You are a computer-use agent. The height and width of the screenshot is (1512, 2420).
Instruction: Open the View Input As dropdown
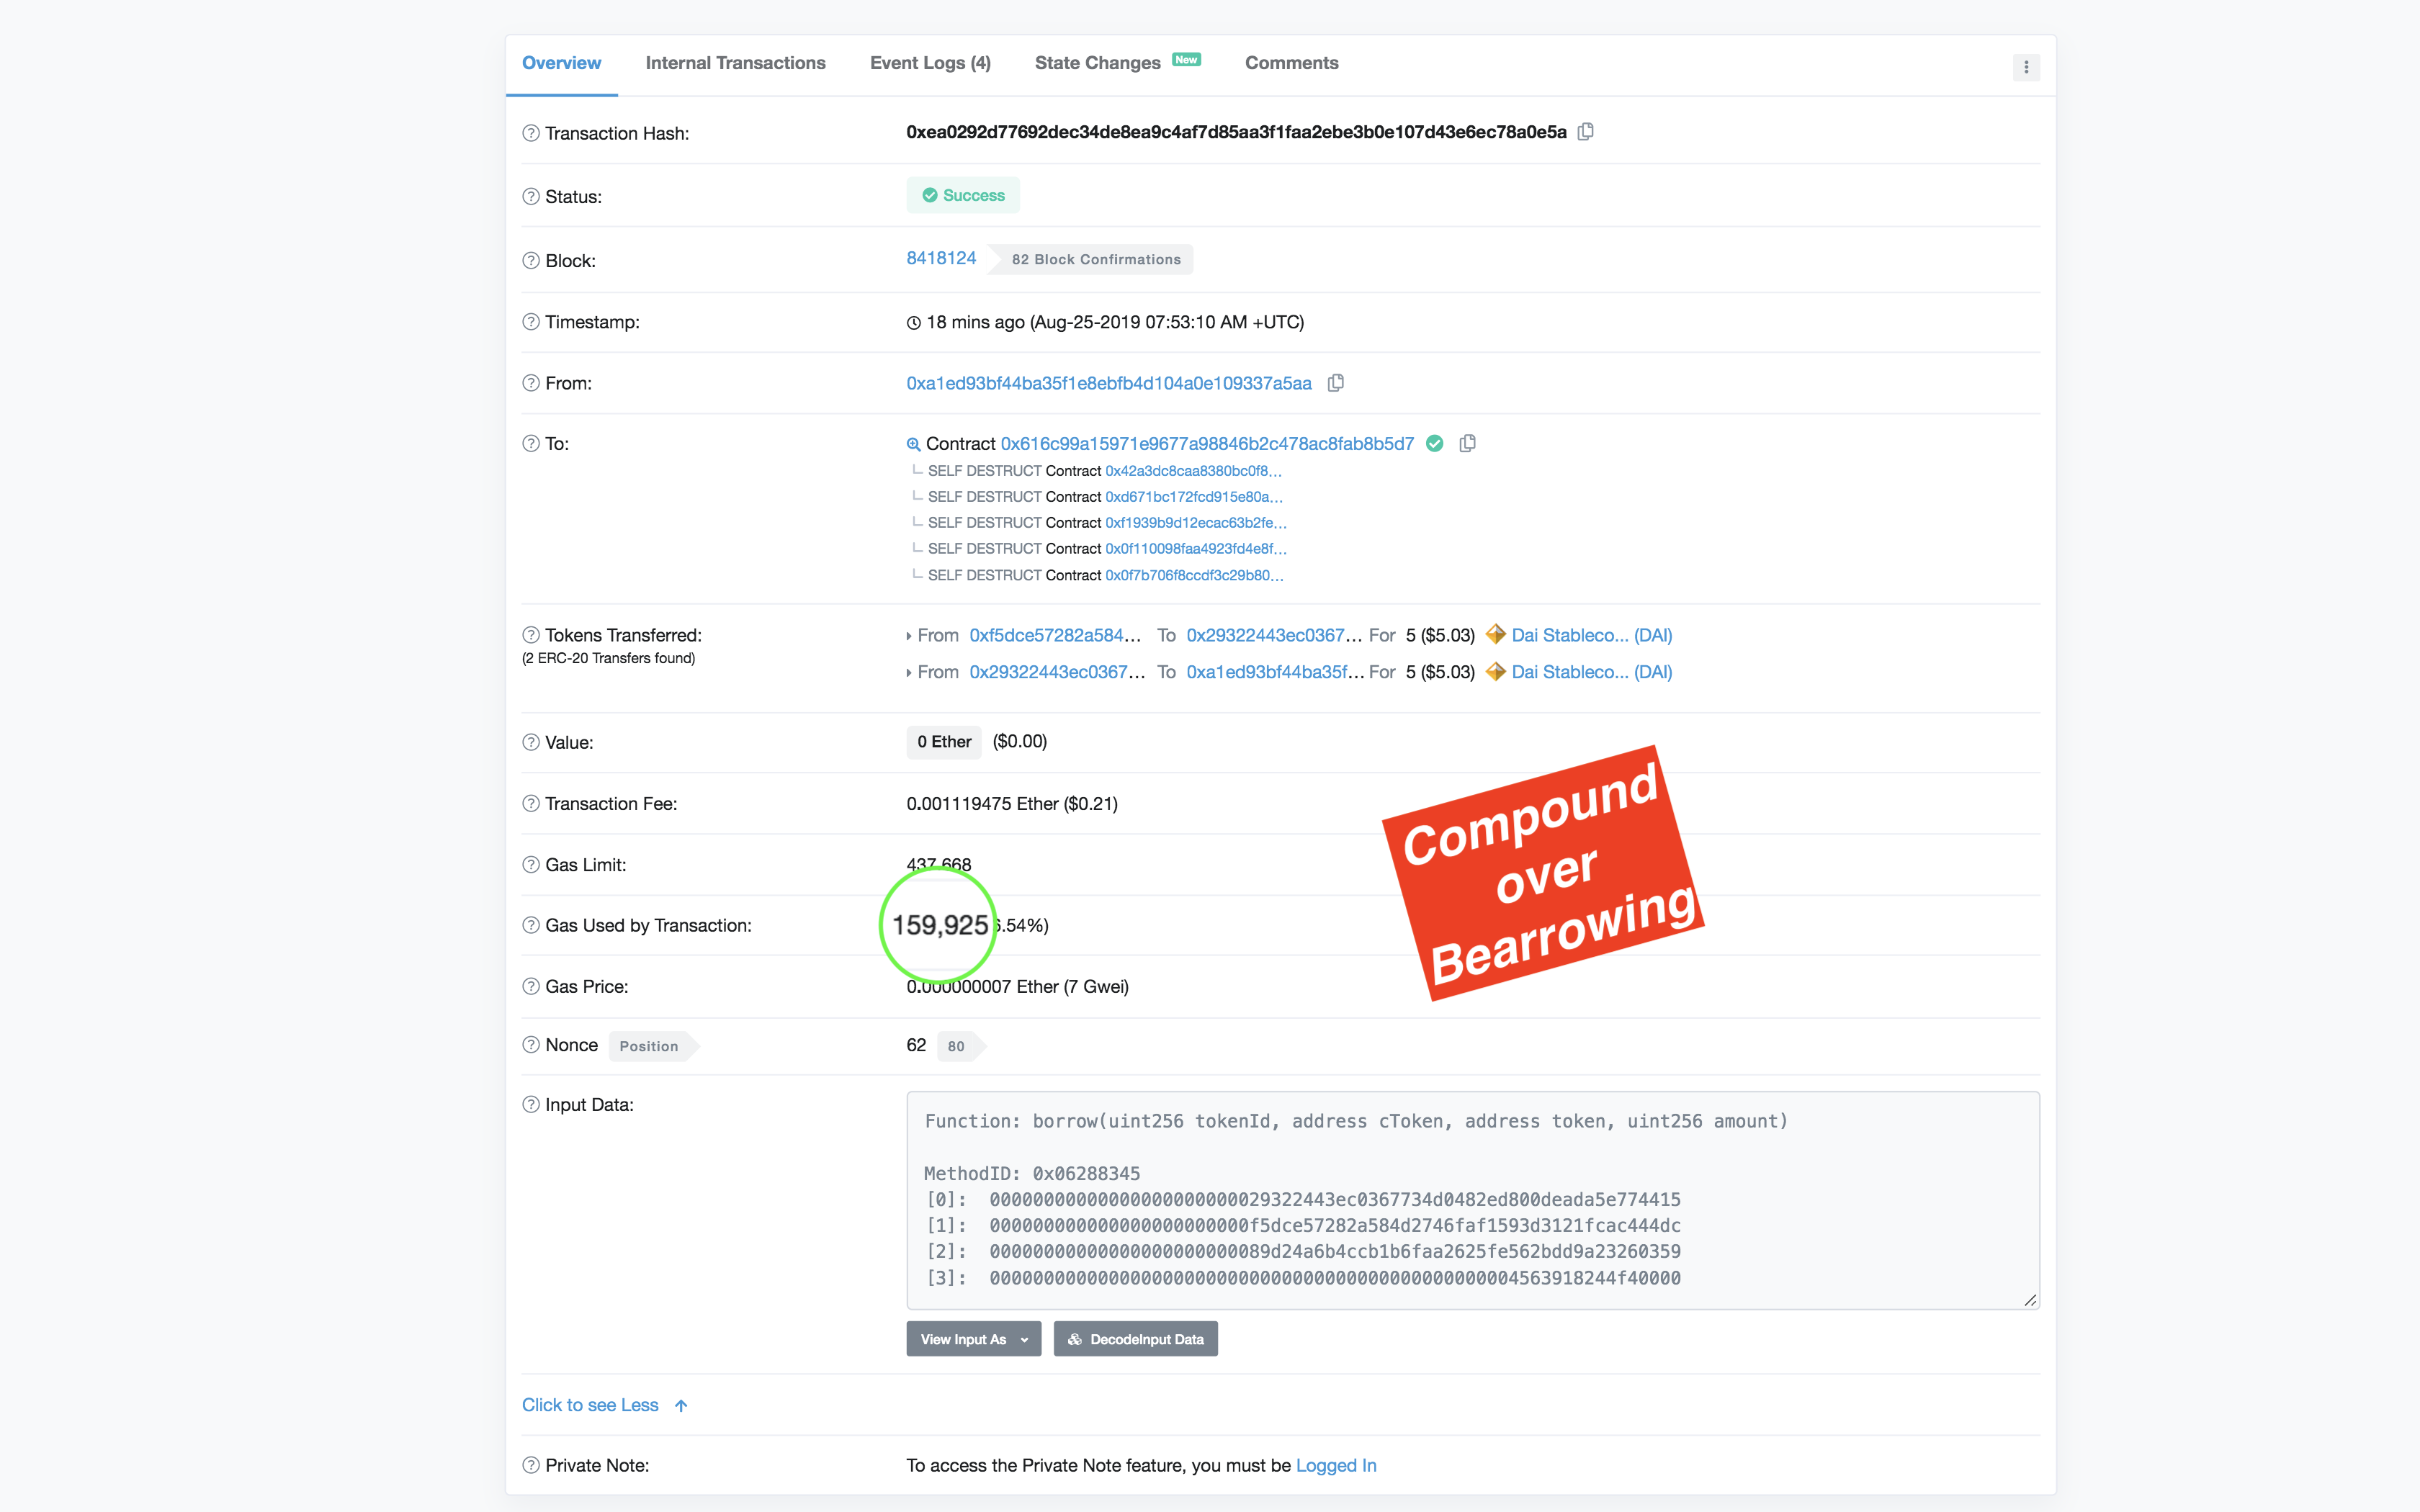click(973, 1339)
